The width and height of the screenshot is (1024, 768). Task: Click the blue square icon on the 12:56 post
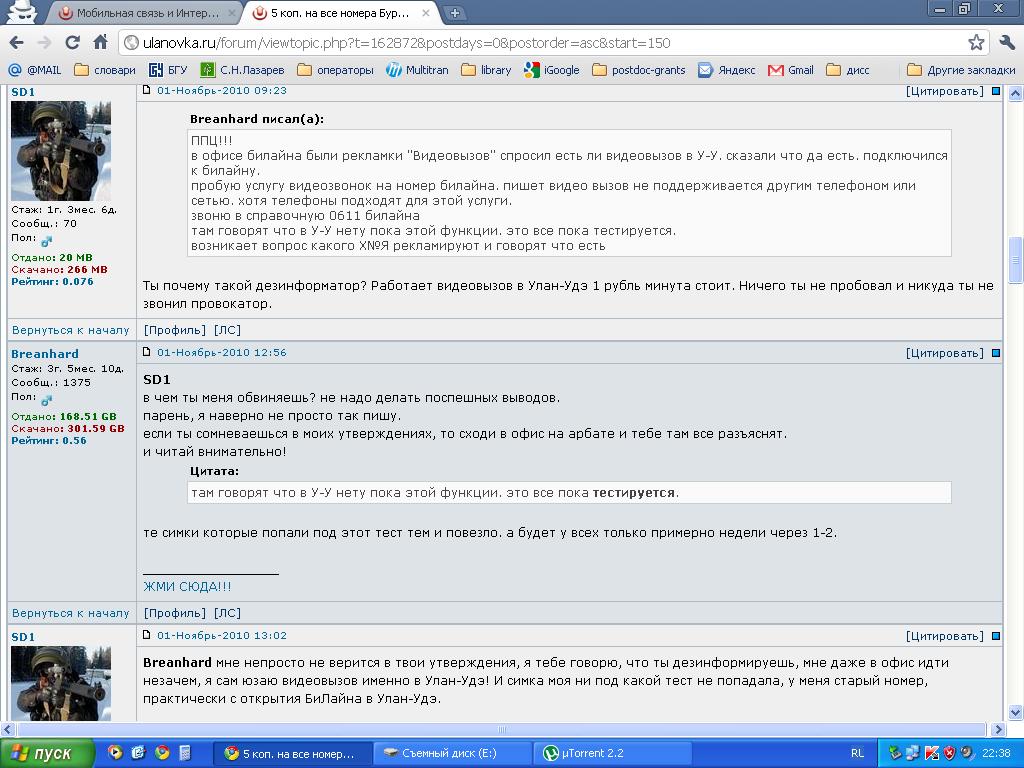[996, 353]
